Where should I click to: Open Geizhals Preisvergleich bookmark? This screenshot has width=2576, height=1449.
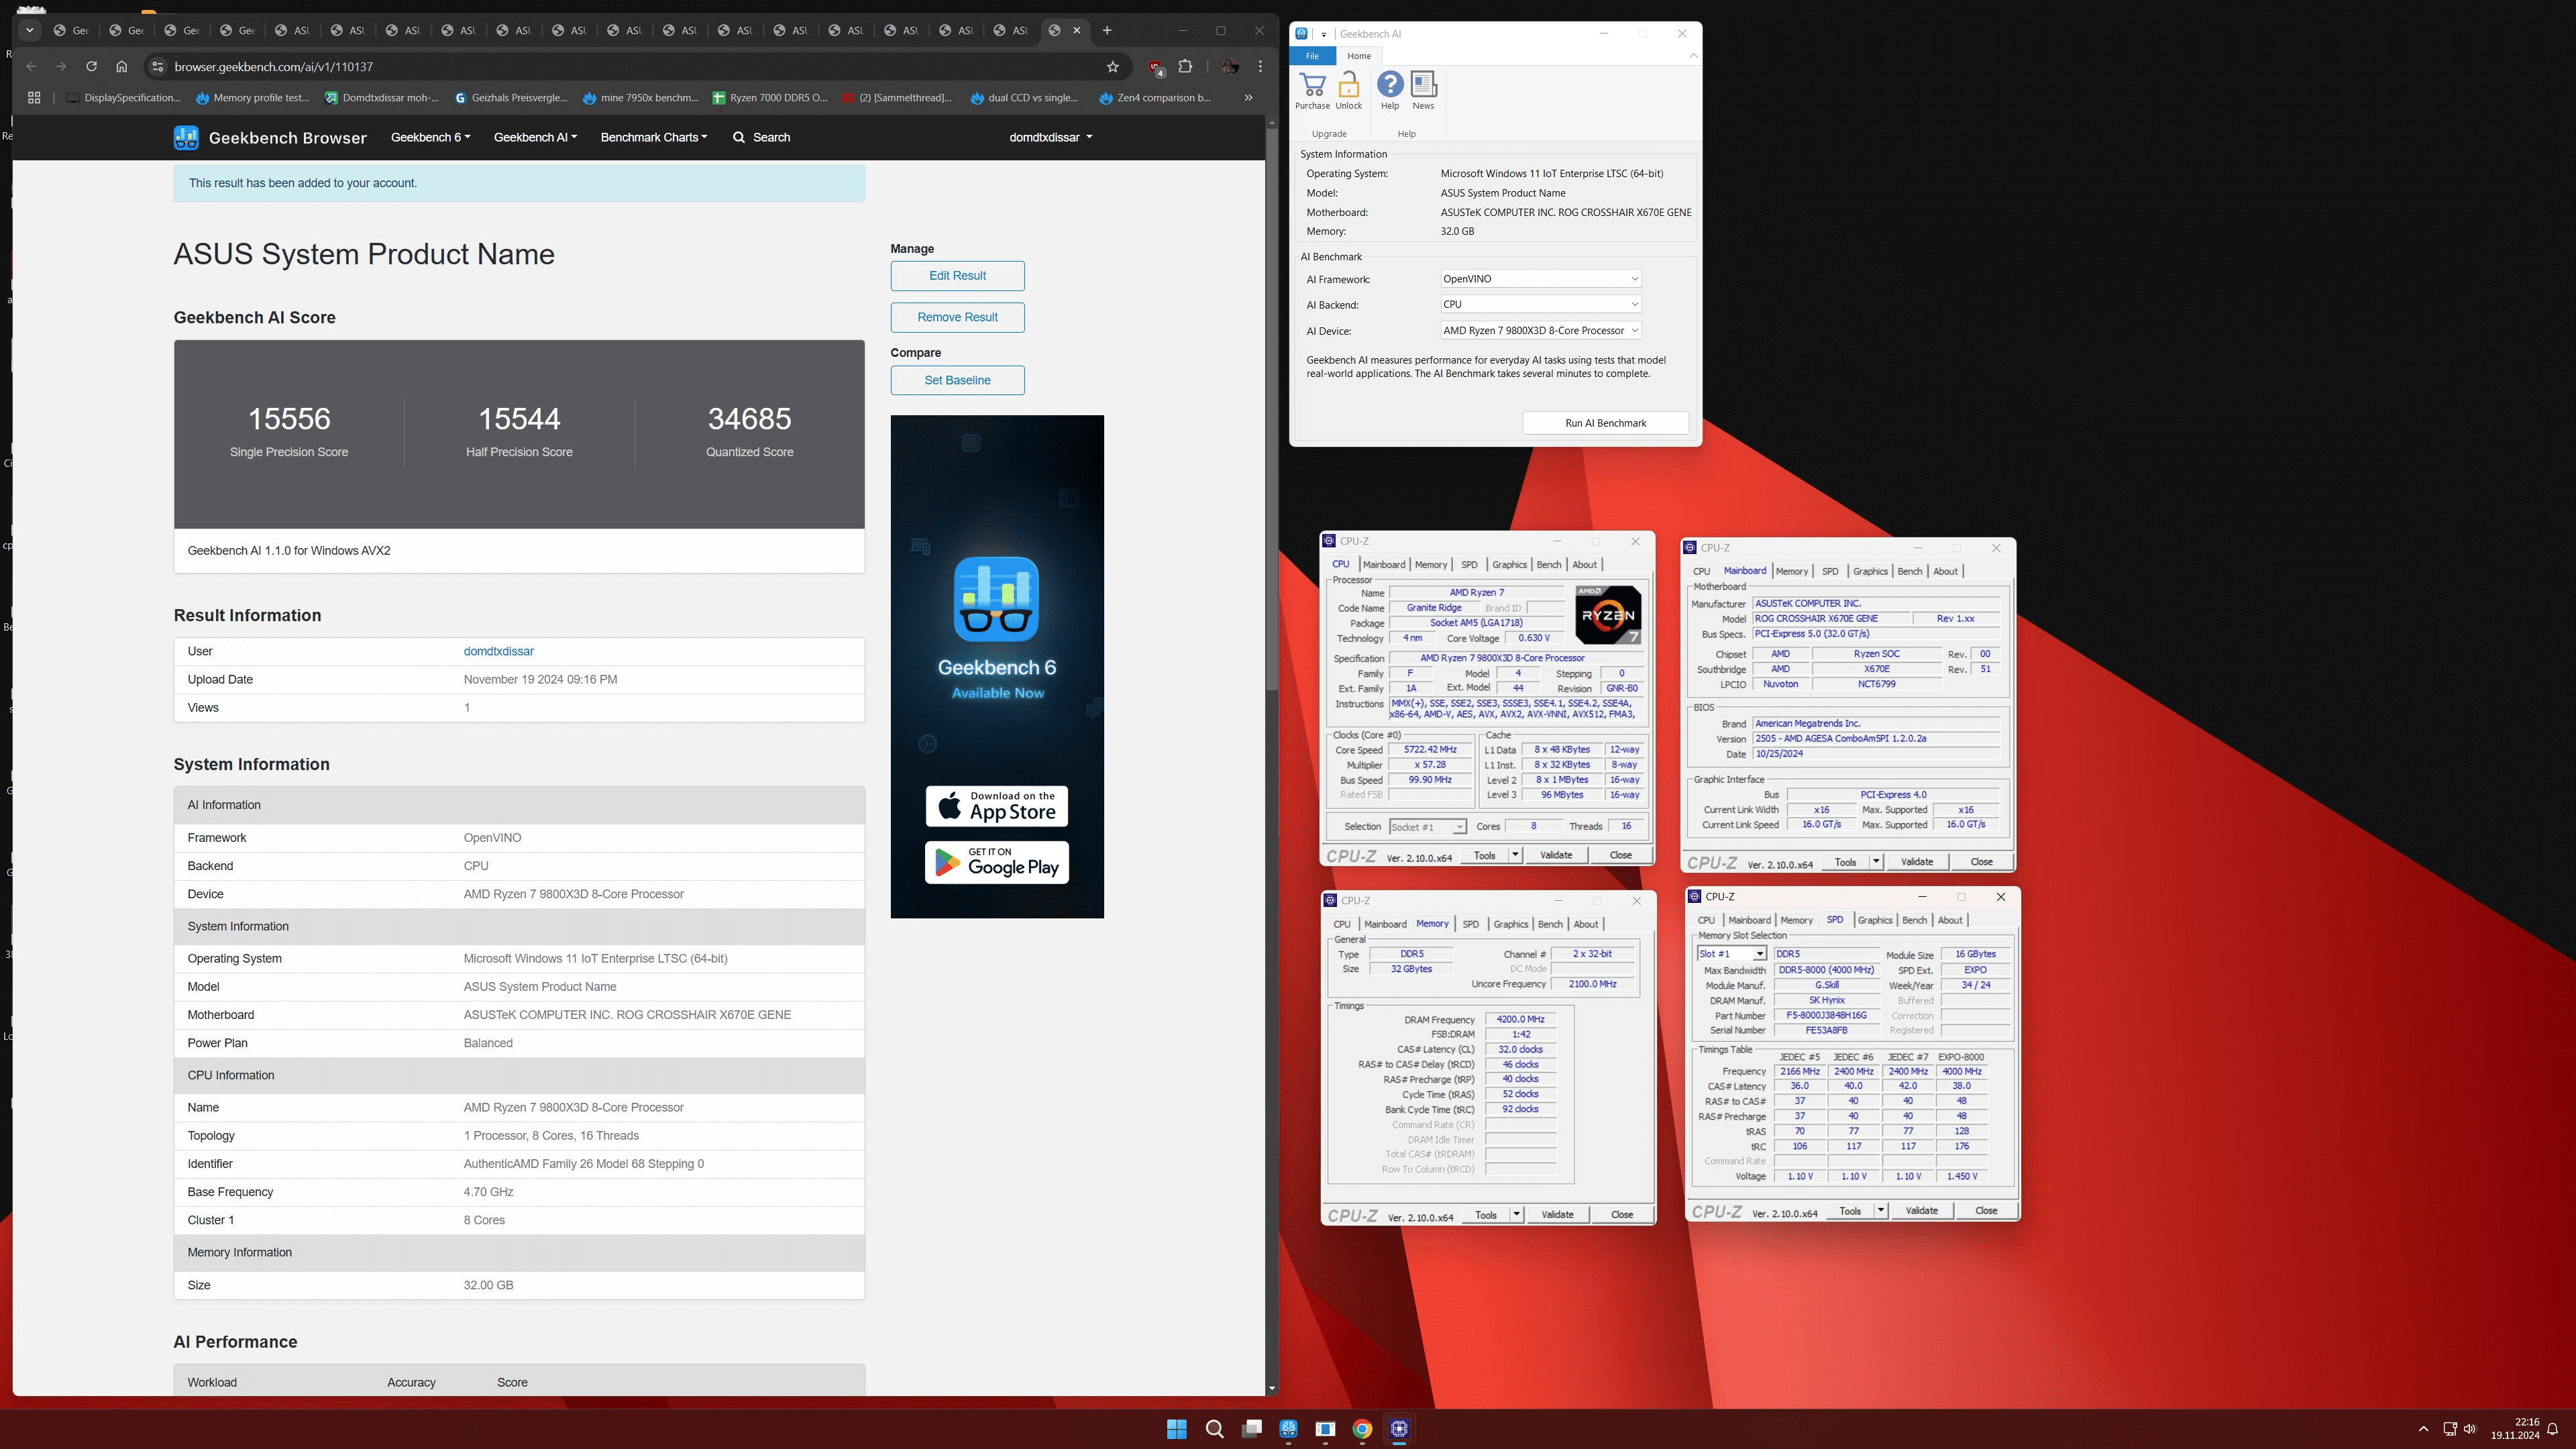click(510, 98)
